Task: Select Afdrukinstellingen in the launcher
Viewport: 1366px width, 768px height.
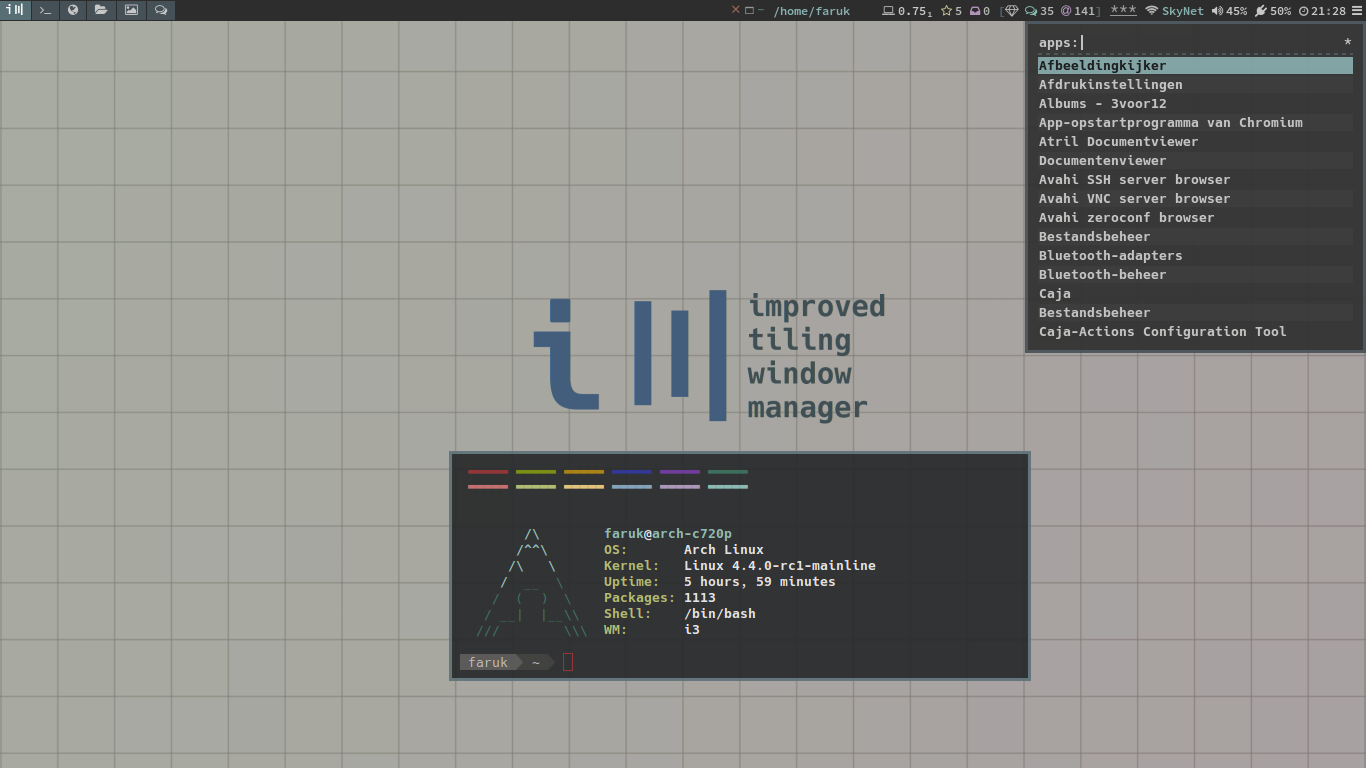Action: pos(1195,85)
